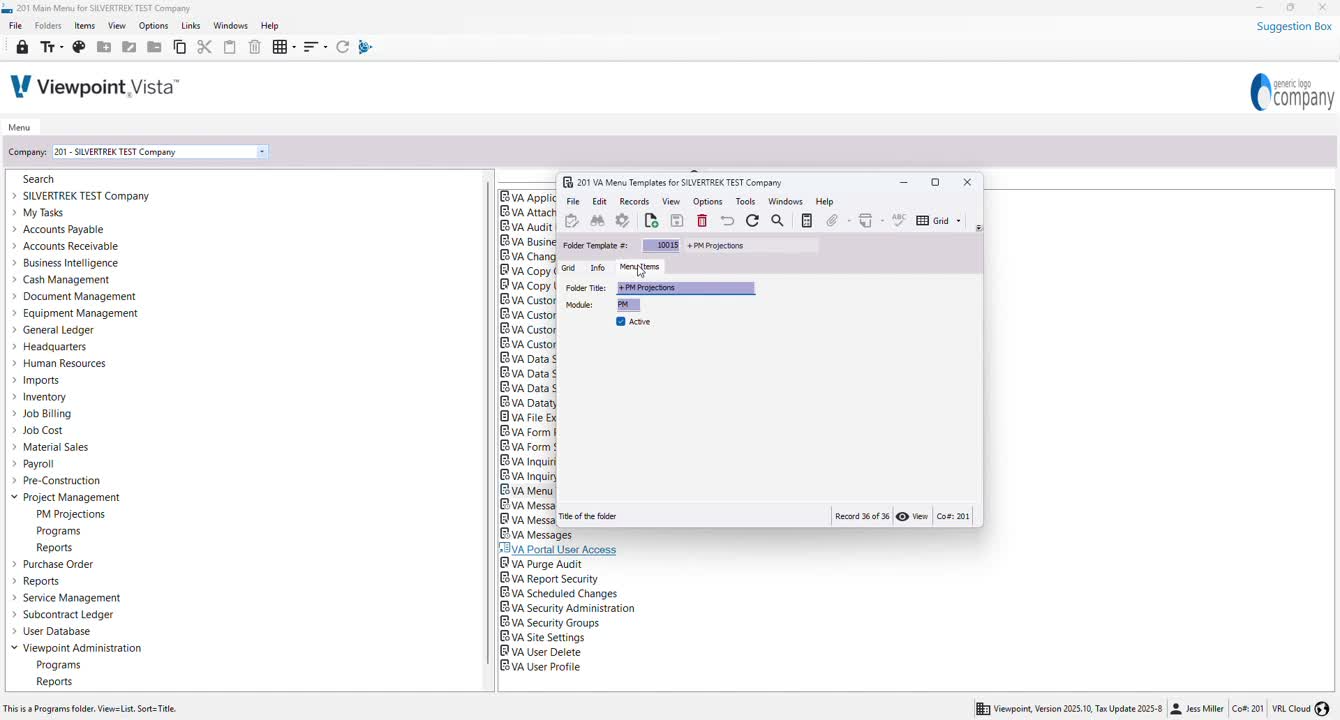Click the Folder Title input field
The image size is (1340, 720).
point(686,288)
